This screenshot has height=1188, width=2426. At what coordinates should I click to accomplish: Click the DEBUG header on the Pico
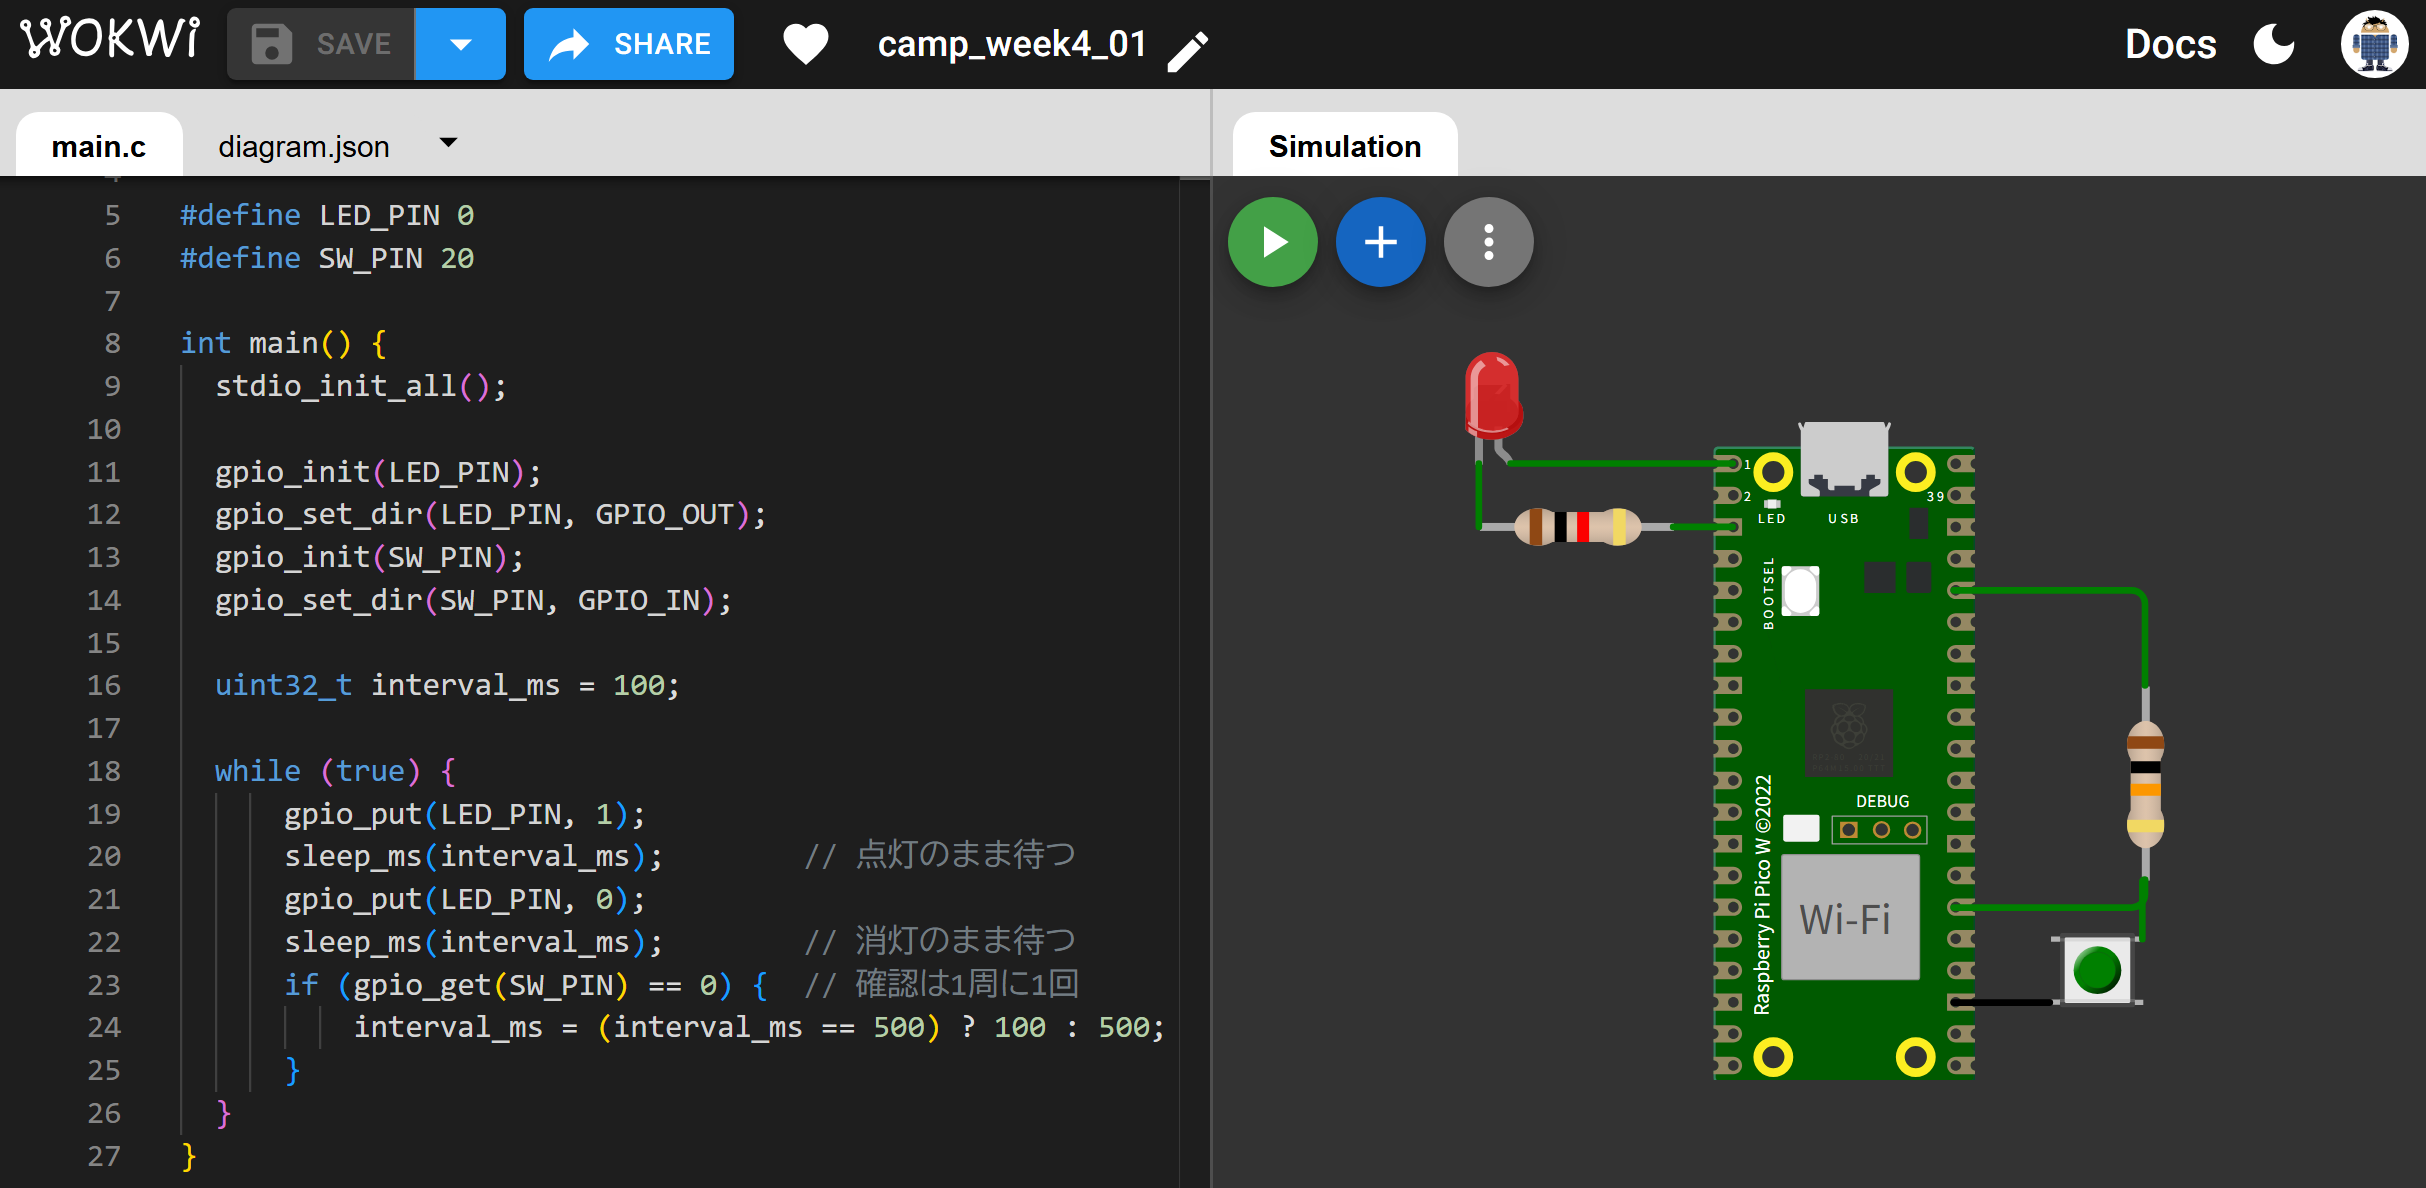(x=1880, y=829)
